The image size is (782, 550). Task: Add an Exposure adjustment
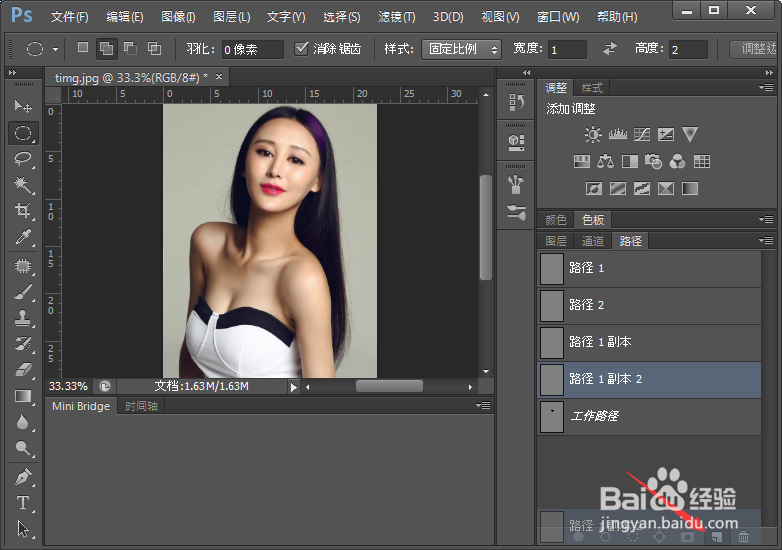(x=666, y=134)
